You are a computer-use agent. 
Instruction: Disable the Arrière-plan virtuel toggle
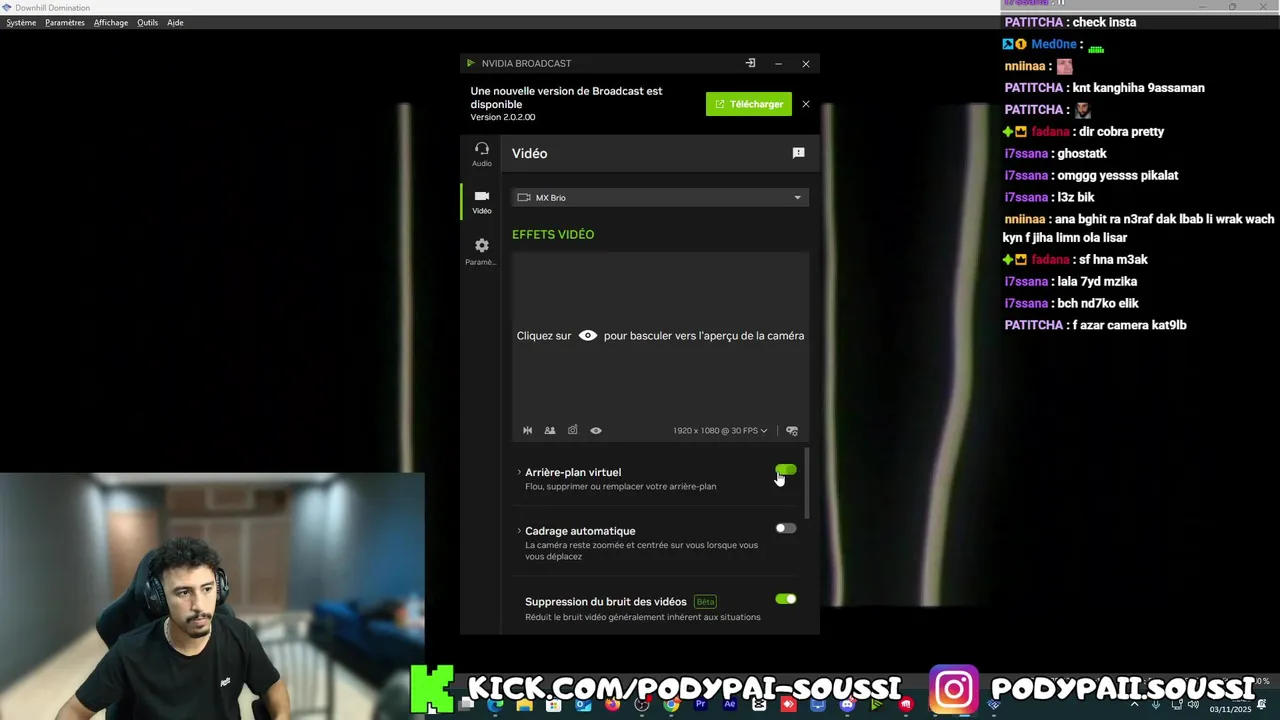pos(786,470)
